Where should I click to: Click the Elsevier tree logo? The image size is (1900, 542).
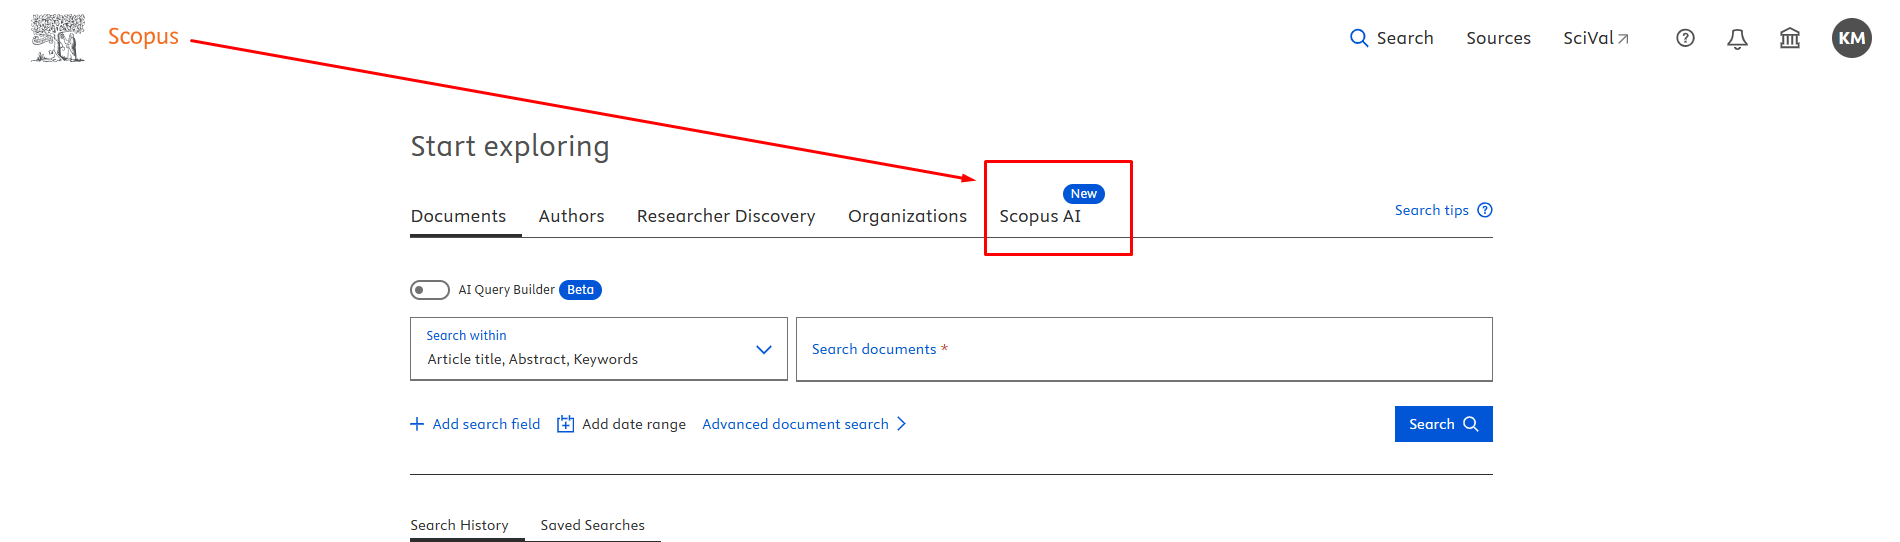[x=58, y=38]
